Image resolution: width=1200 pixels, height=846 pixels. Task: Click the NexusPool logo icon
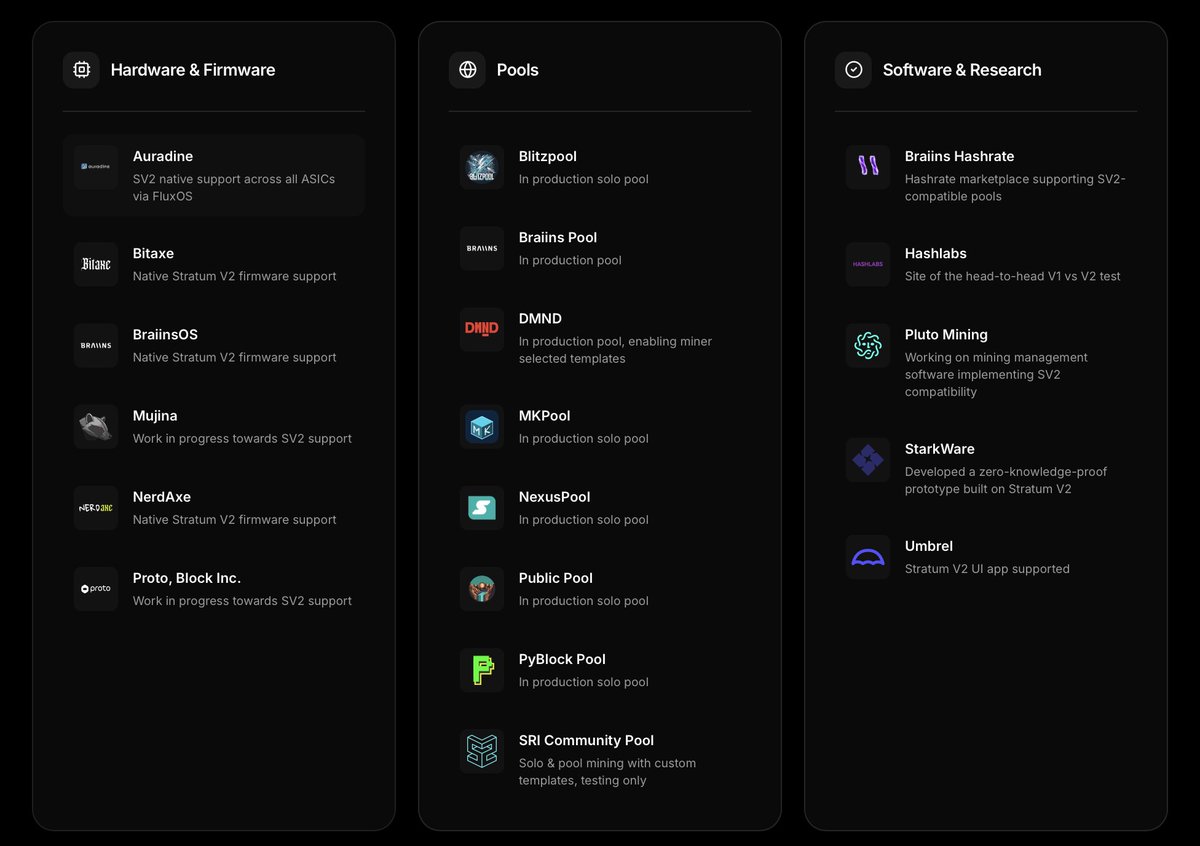(482, 507)
